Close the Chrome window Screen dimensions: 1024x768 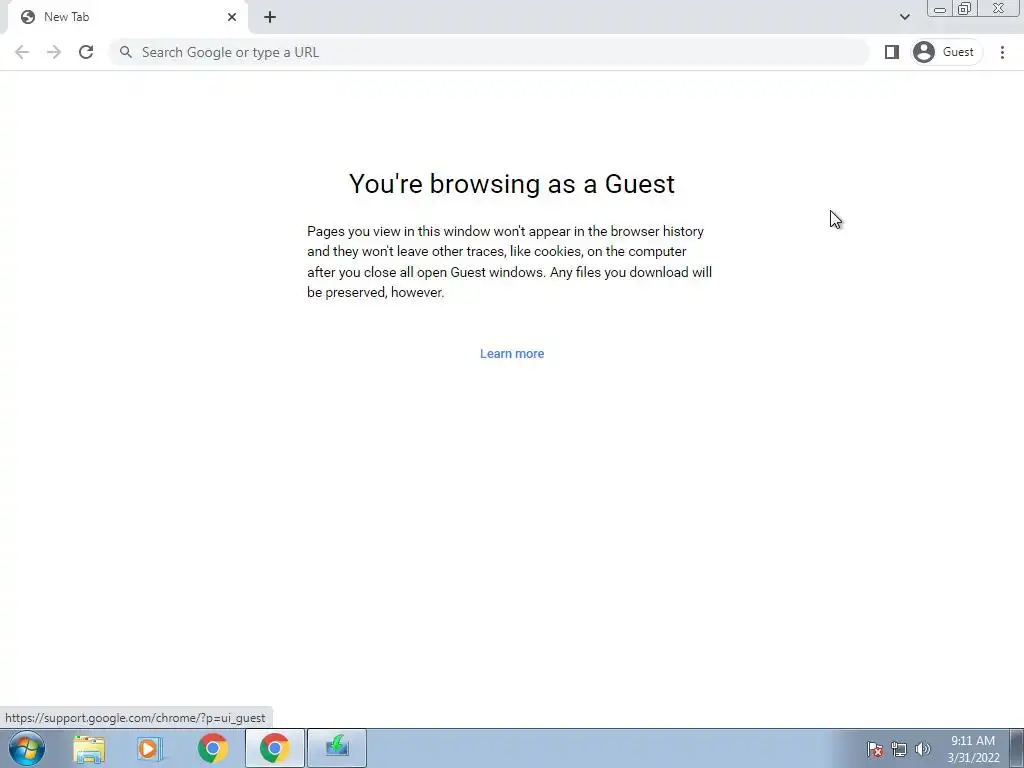[x=999, y=8]
